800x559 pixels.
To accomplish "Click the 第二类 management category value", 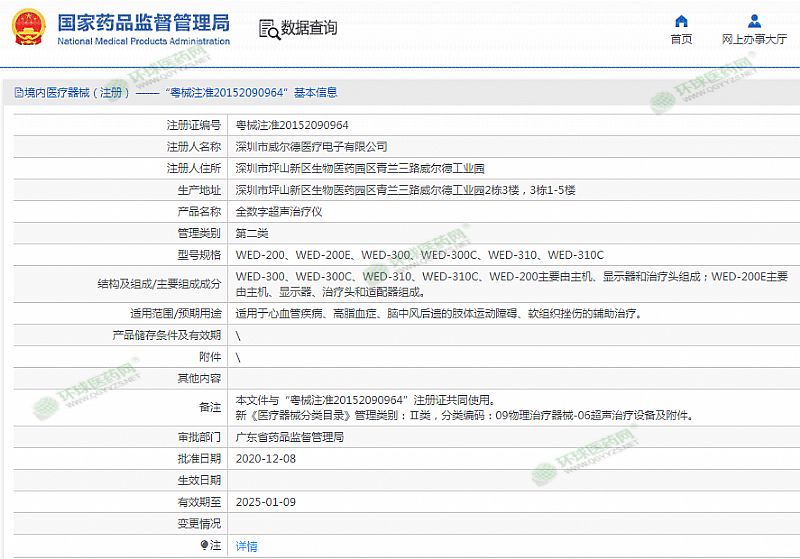I will click(251, 233).
